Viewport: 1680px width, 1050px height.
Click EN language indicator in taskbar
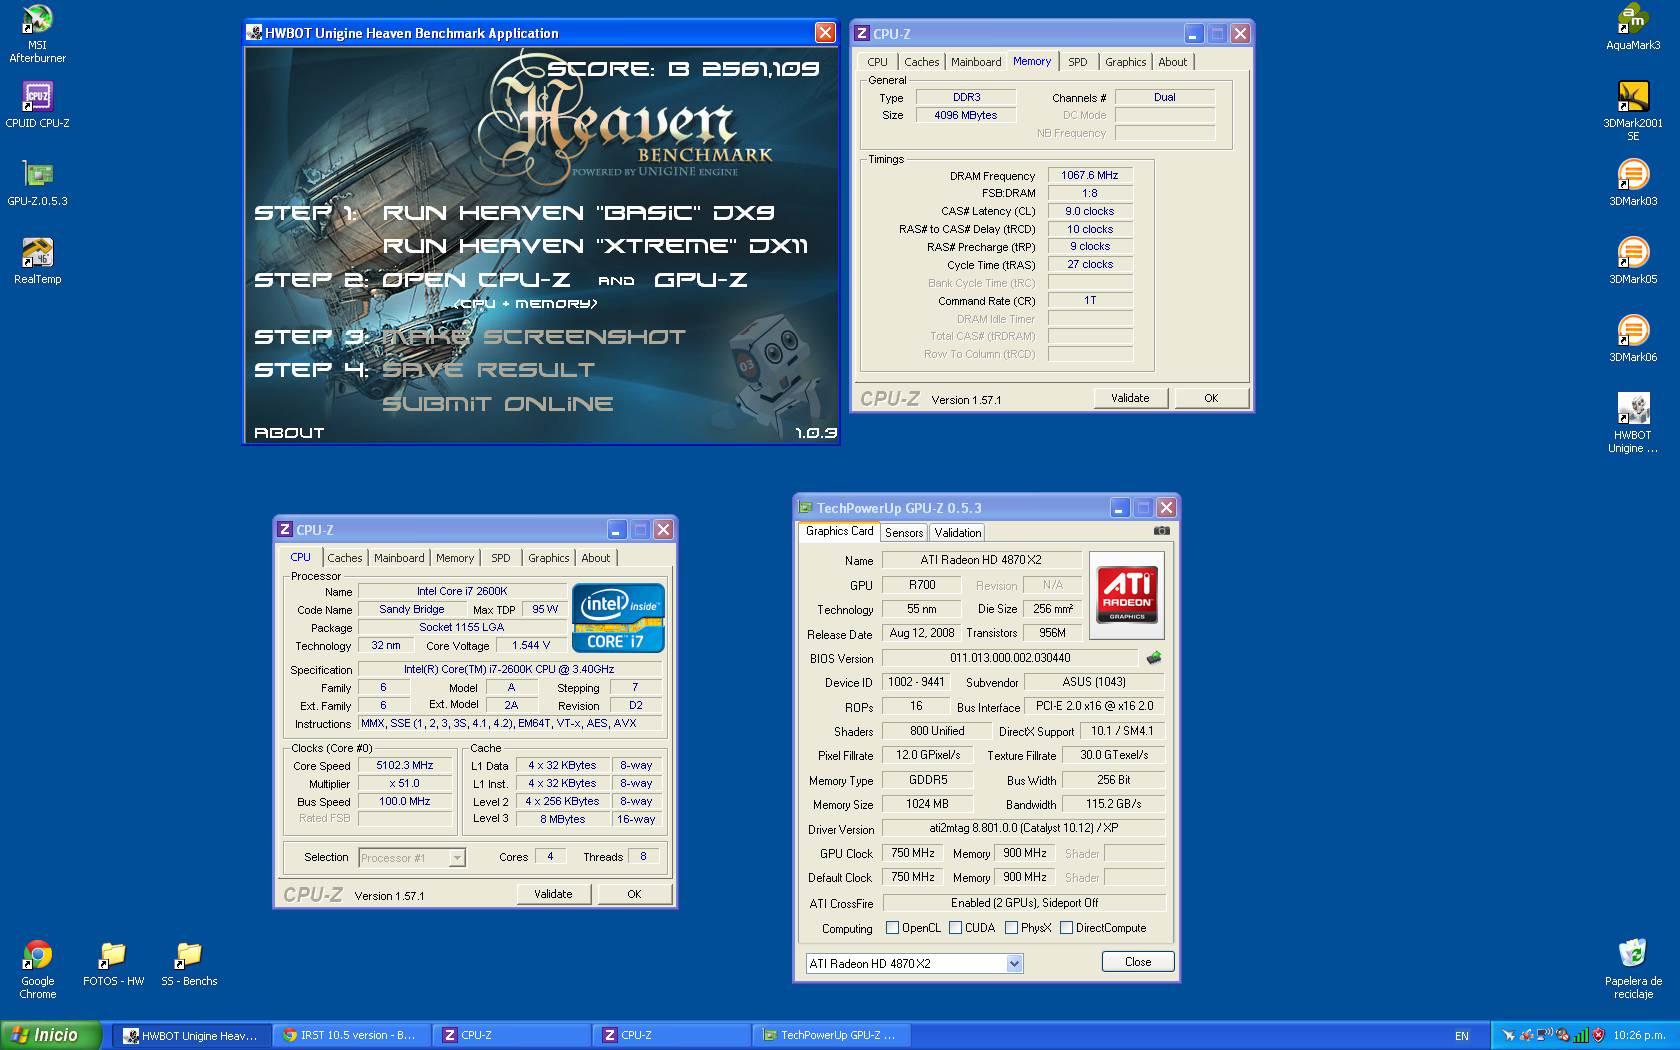(1461, 1036)
